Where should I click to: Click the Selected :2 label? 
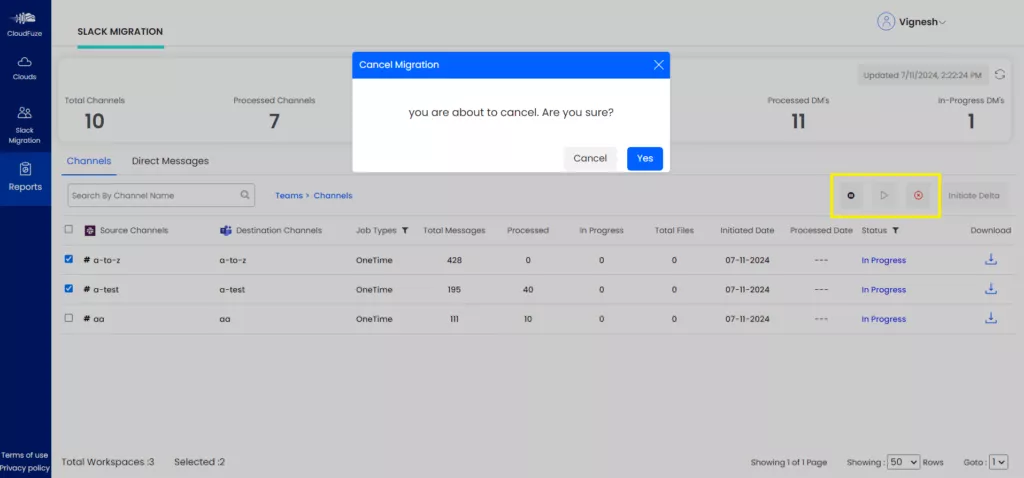[199, 462]
